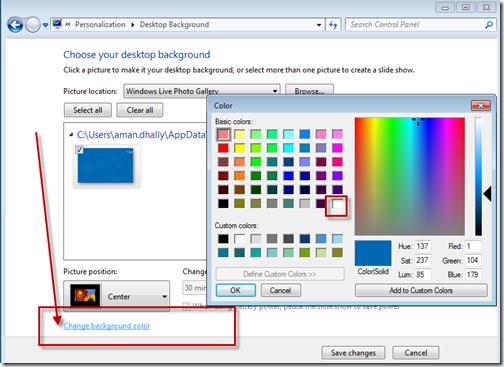Screen dimensions: 504x367
Task: Click the search magnifier icon
Action: click(x=489, y=25)
